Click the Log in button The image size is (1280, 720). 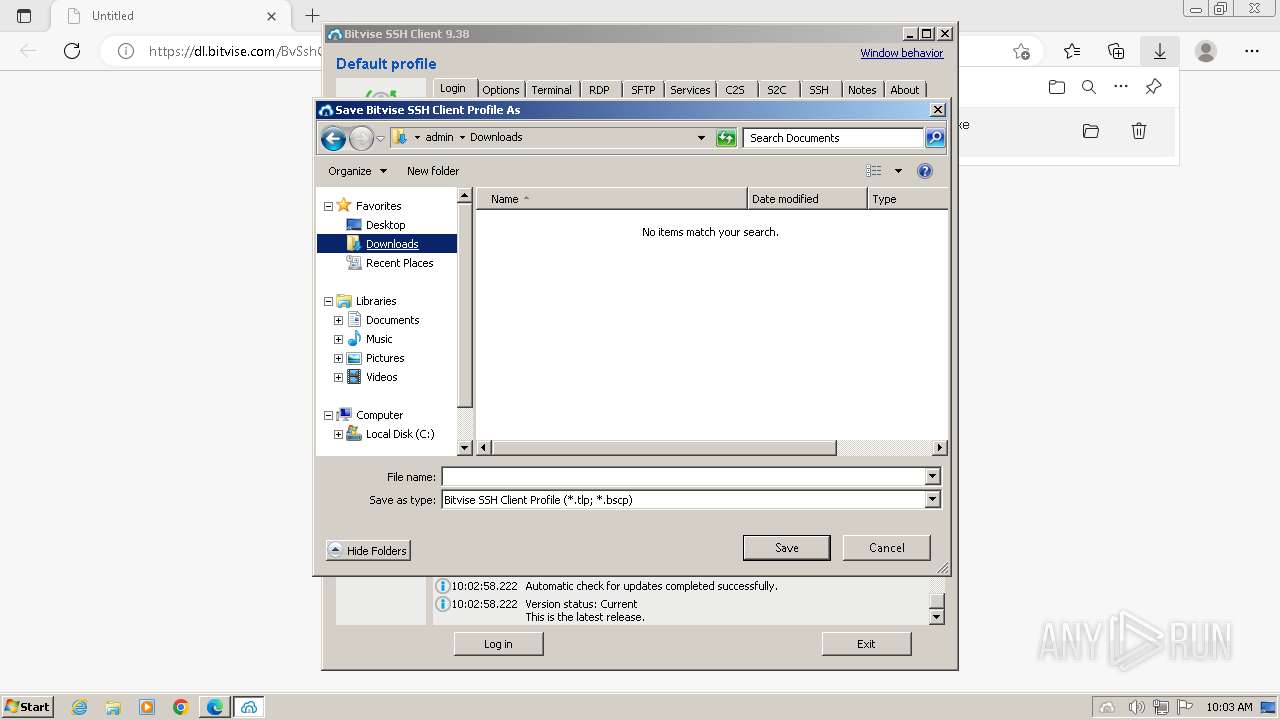498,644
